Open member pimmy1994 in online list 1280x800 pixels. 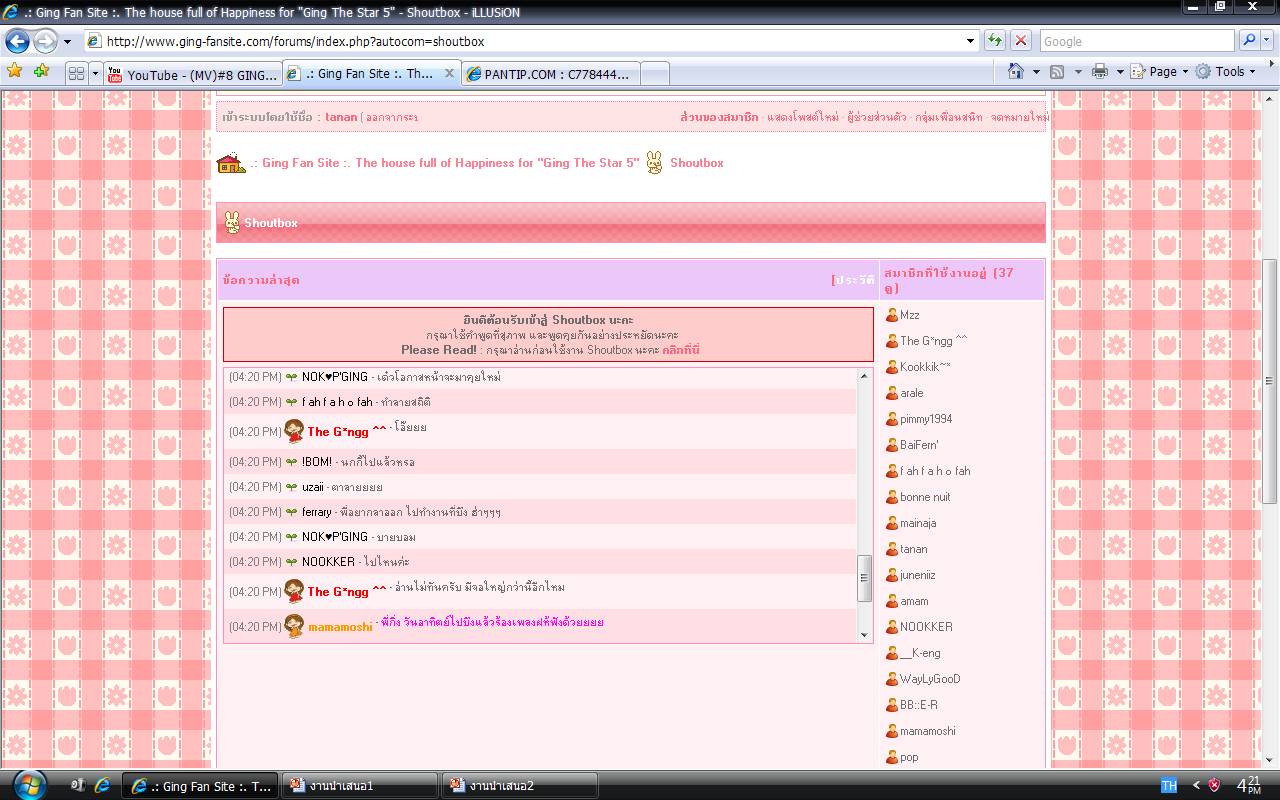coord(926,419)
